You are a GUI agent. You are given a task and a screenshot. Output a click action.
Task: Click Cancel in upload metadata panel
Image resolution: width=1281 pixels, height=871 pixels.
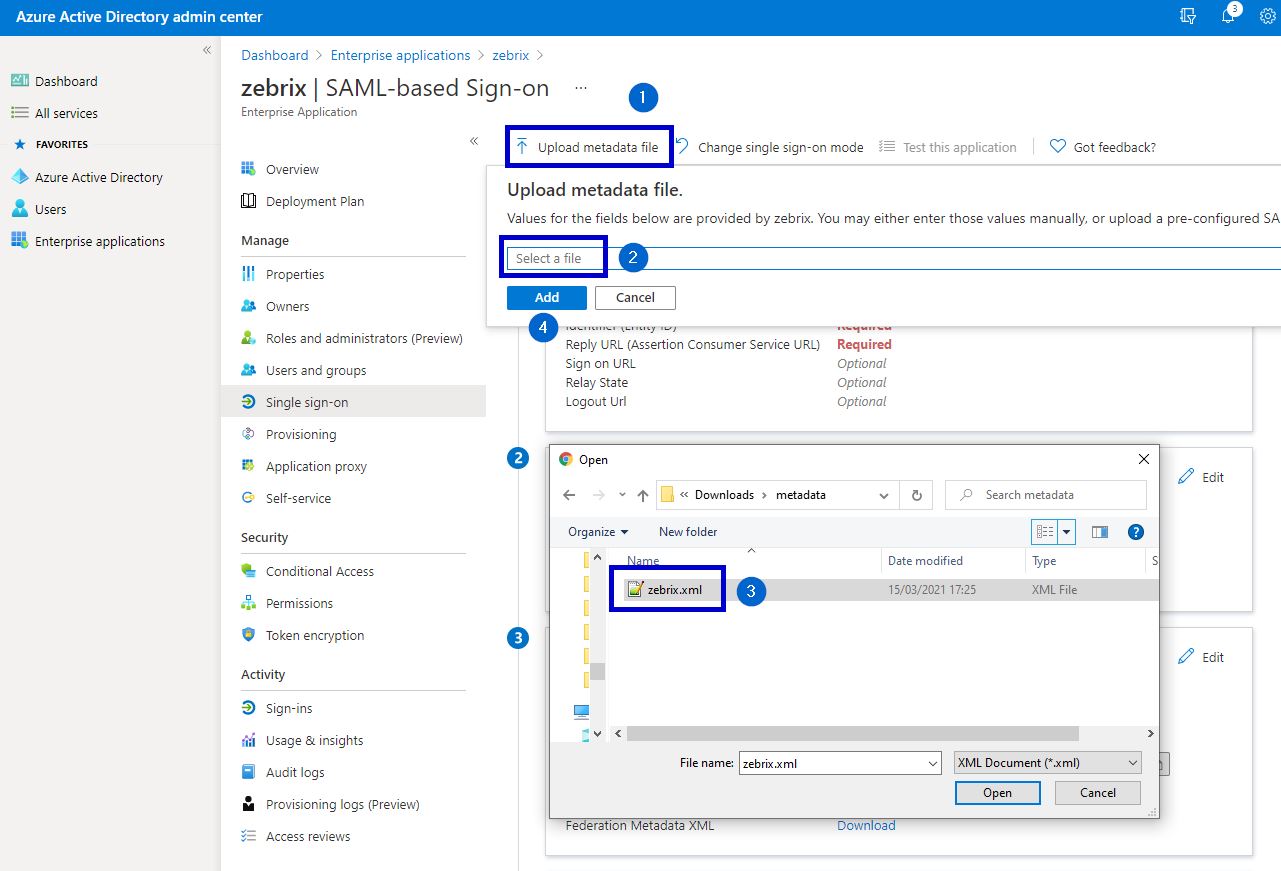click(x=635, y=297)
